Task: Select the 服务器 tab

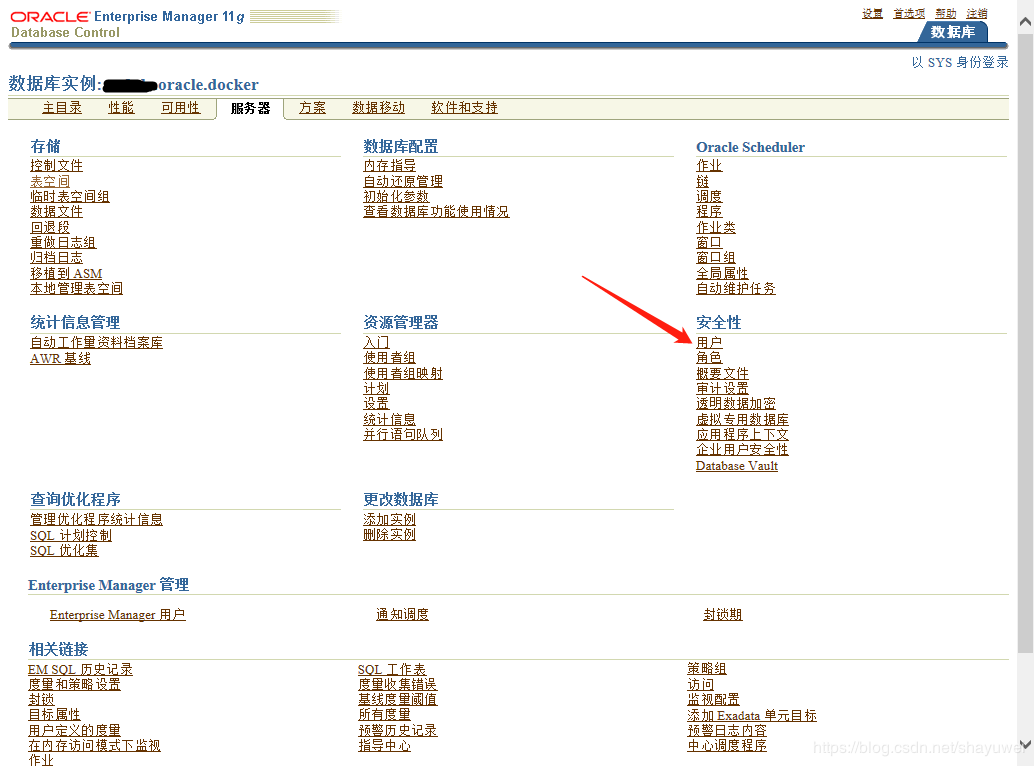Action: [x=251, y=108]
